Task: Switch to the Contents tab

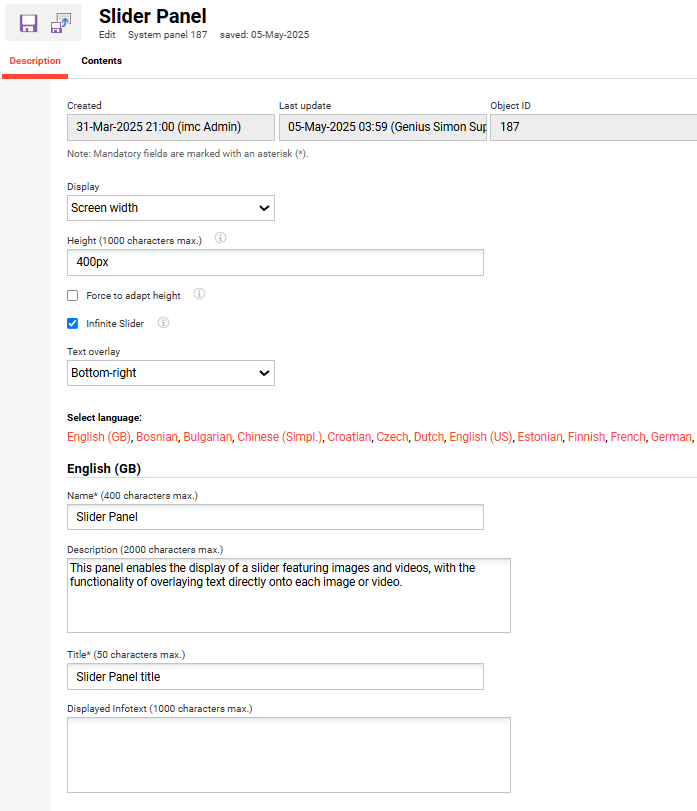Action: [101, 61]
